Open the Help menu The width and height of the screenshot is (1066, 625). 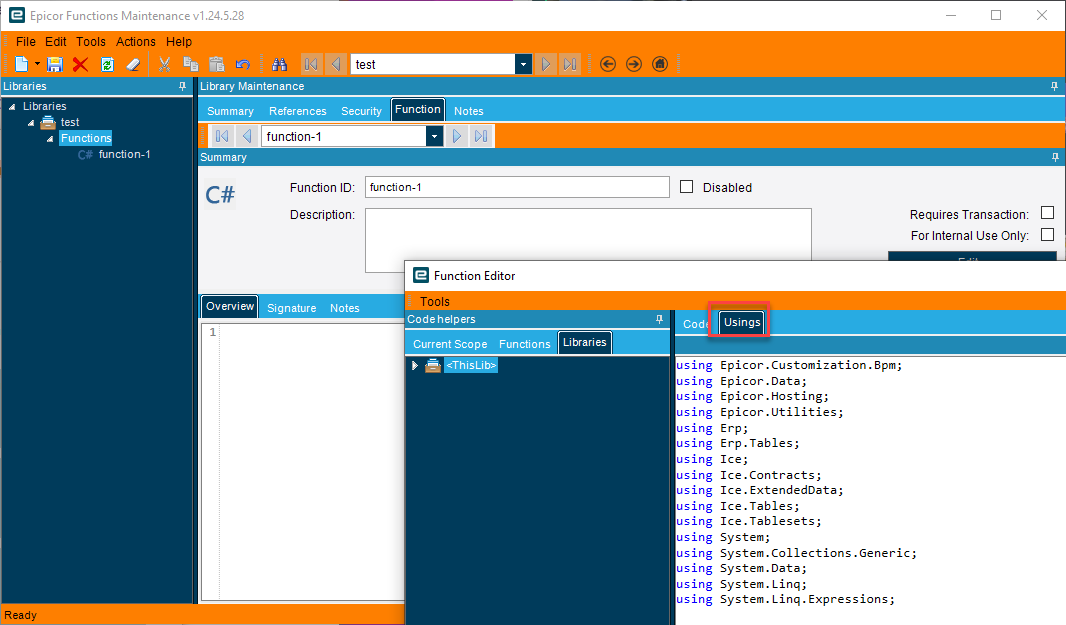pyautogui.click(x=179, y=41)
